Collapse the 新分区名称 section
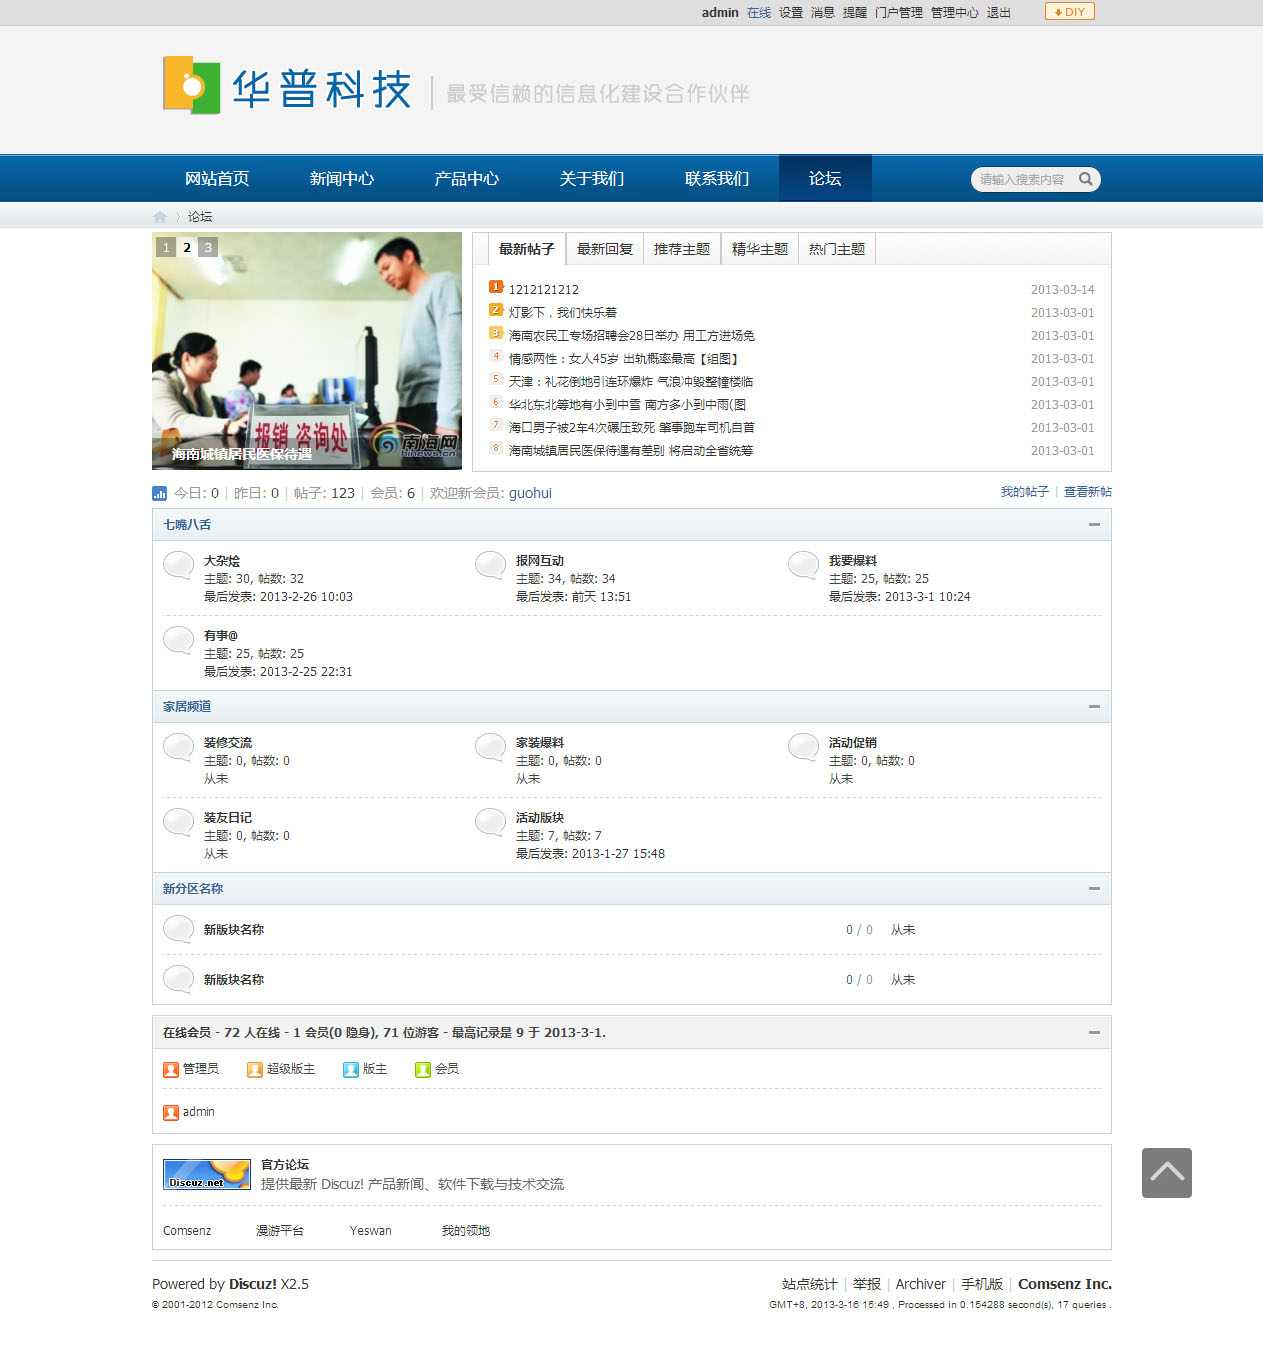Screen dimensions: 1263x1364 (x=1094, y=888)
